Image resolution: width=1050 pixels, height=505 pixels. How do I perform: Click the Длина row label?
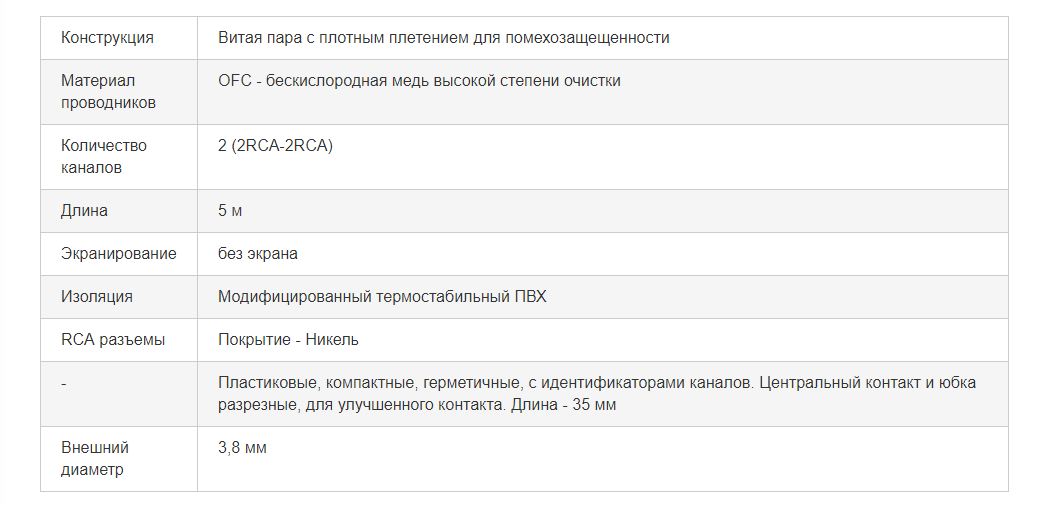pos(84,211)
